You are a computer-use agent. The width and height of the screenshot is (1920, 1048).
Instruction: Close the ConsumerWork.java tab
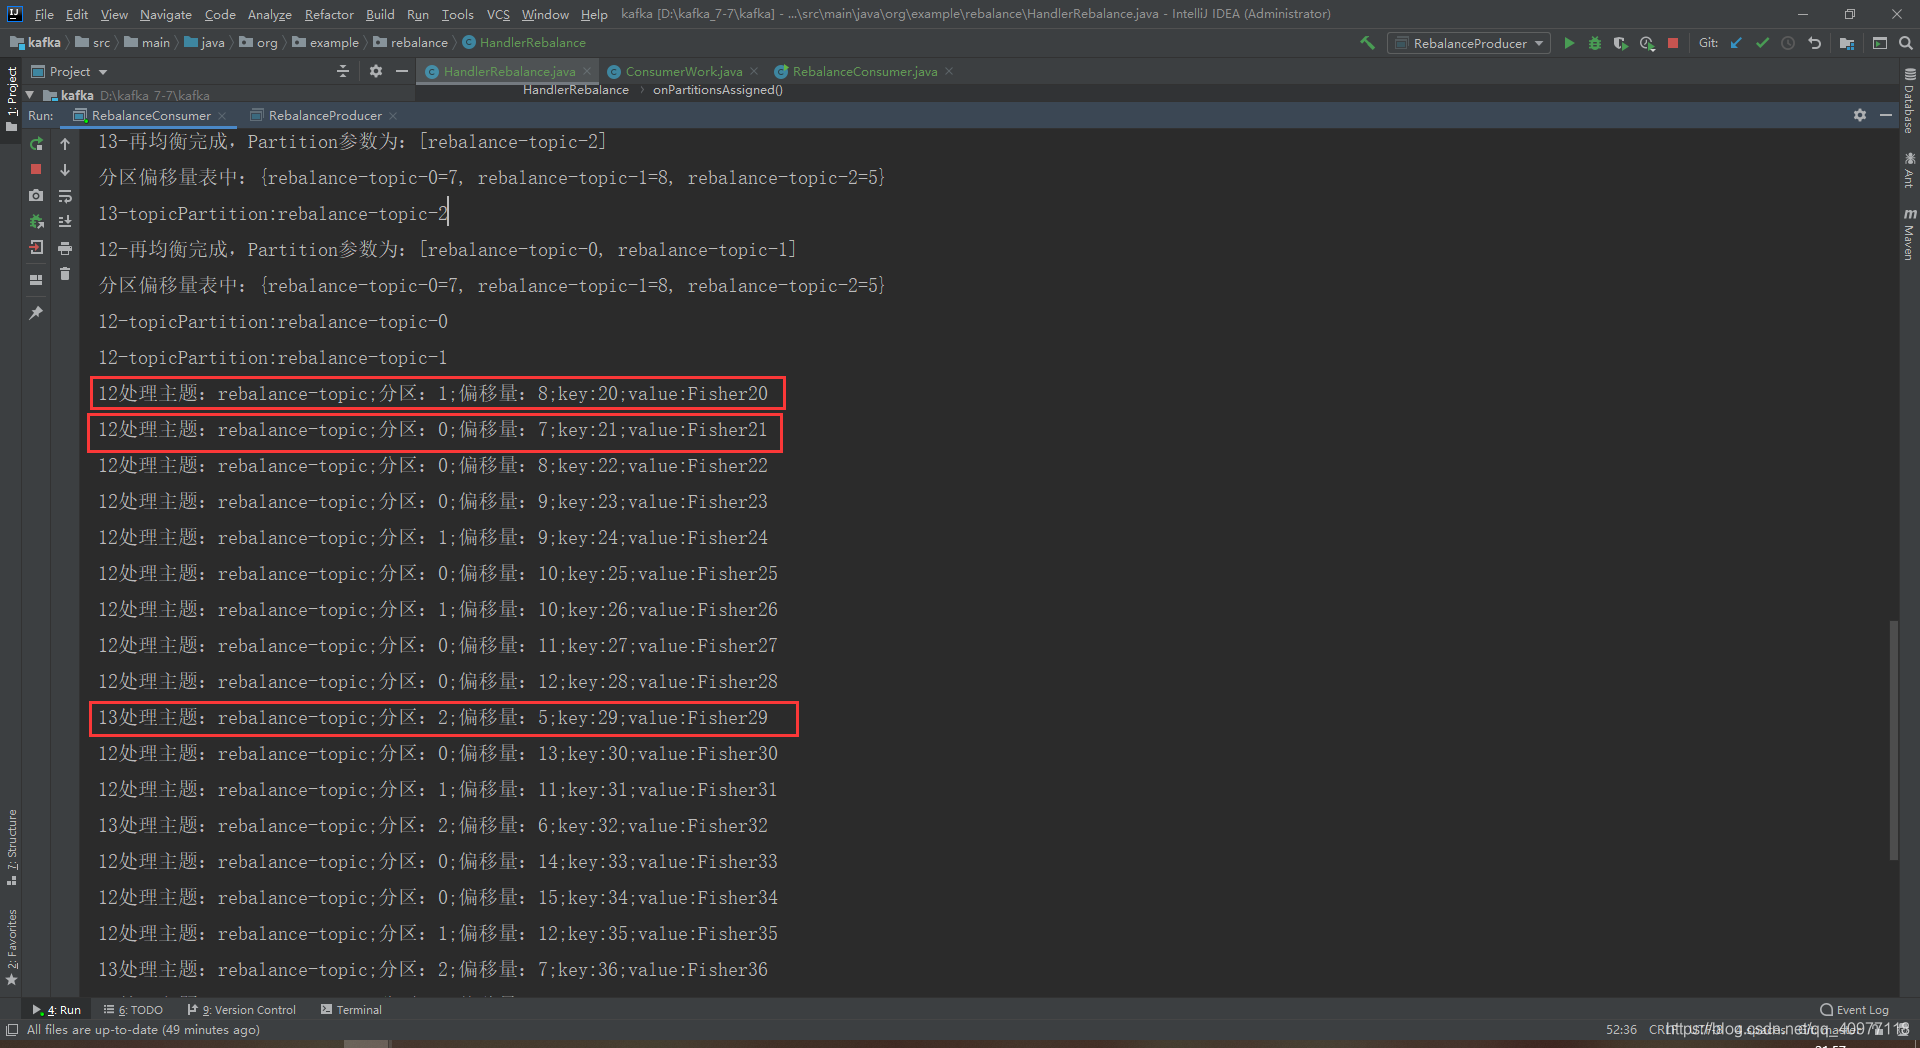(x=753, y=71)
